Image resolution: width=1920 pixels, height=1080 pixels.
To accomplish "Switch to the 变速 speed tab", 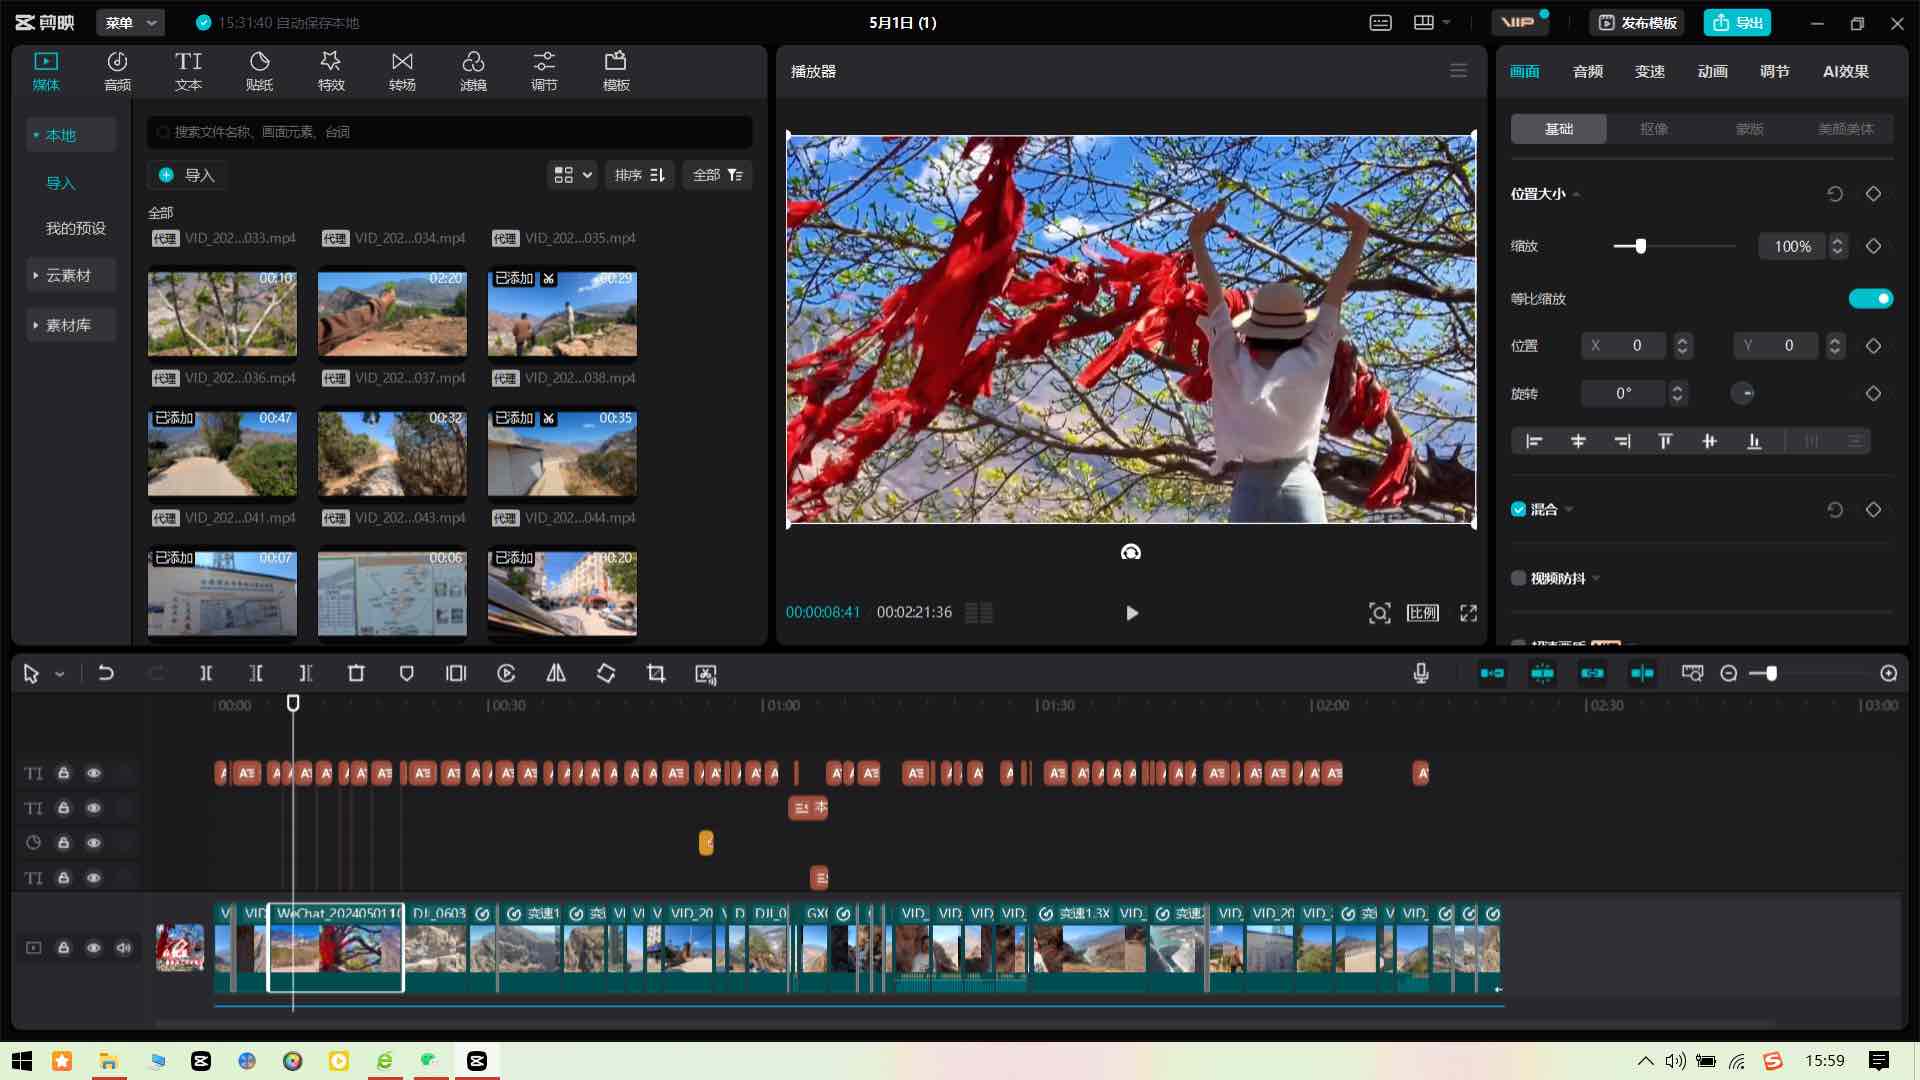I will pos(1650,71).
